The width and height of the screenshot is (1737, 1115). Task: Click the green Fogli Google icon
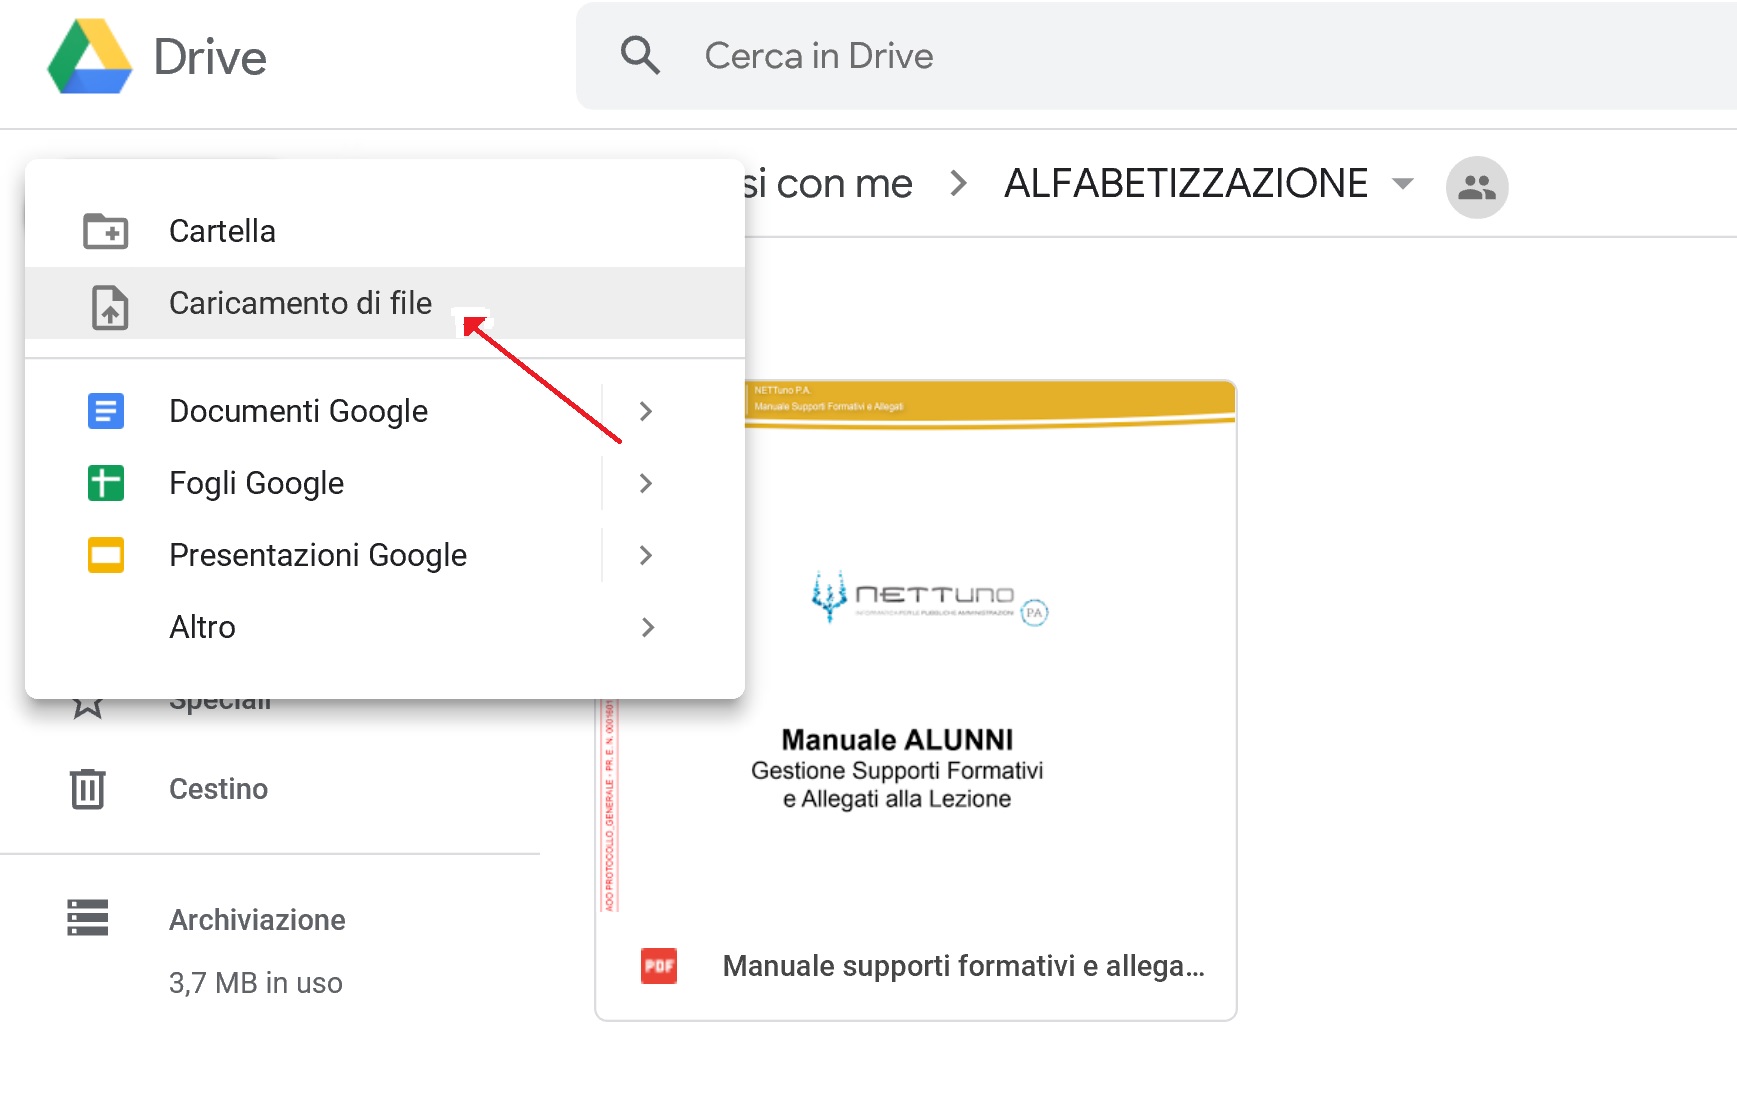point(106,483)
